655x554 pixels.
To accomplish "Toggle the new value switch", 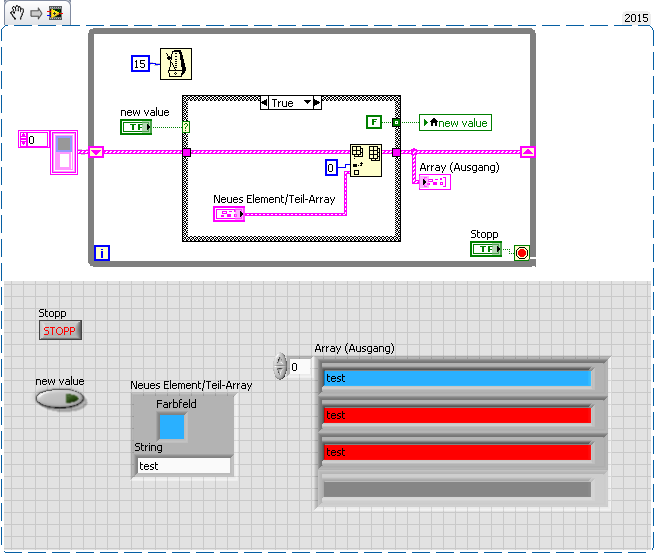I will point(60,399).
